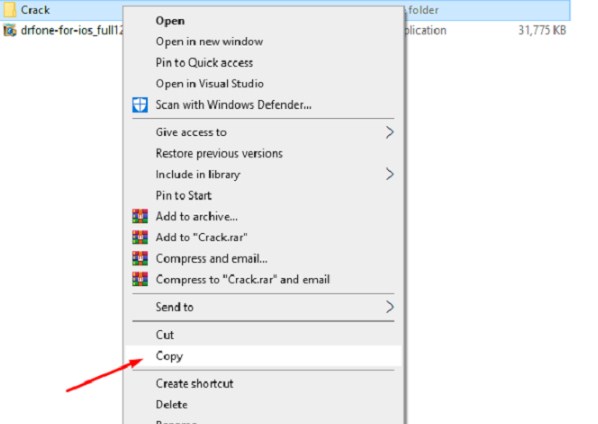Click the Windows Defender shield icon
Viewport: 598px width, 424px height.
(x=140, y=105)
